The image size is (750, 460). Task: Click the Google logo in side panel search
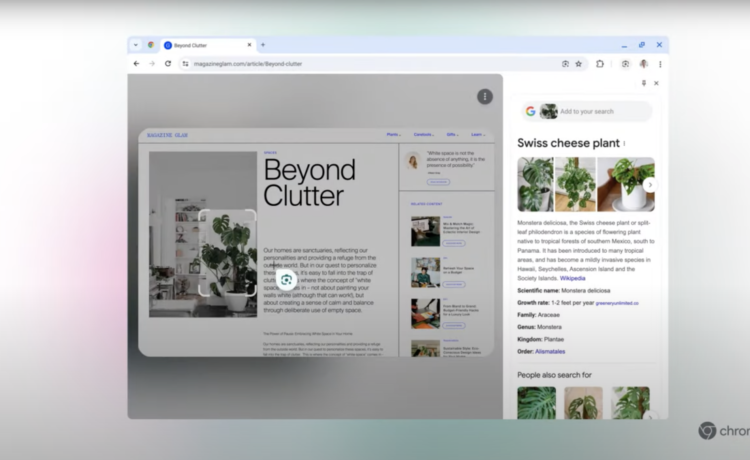point(530,111)
